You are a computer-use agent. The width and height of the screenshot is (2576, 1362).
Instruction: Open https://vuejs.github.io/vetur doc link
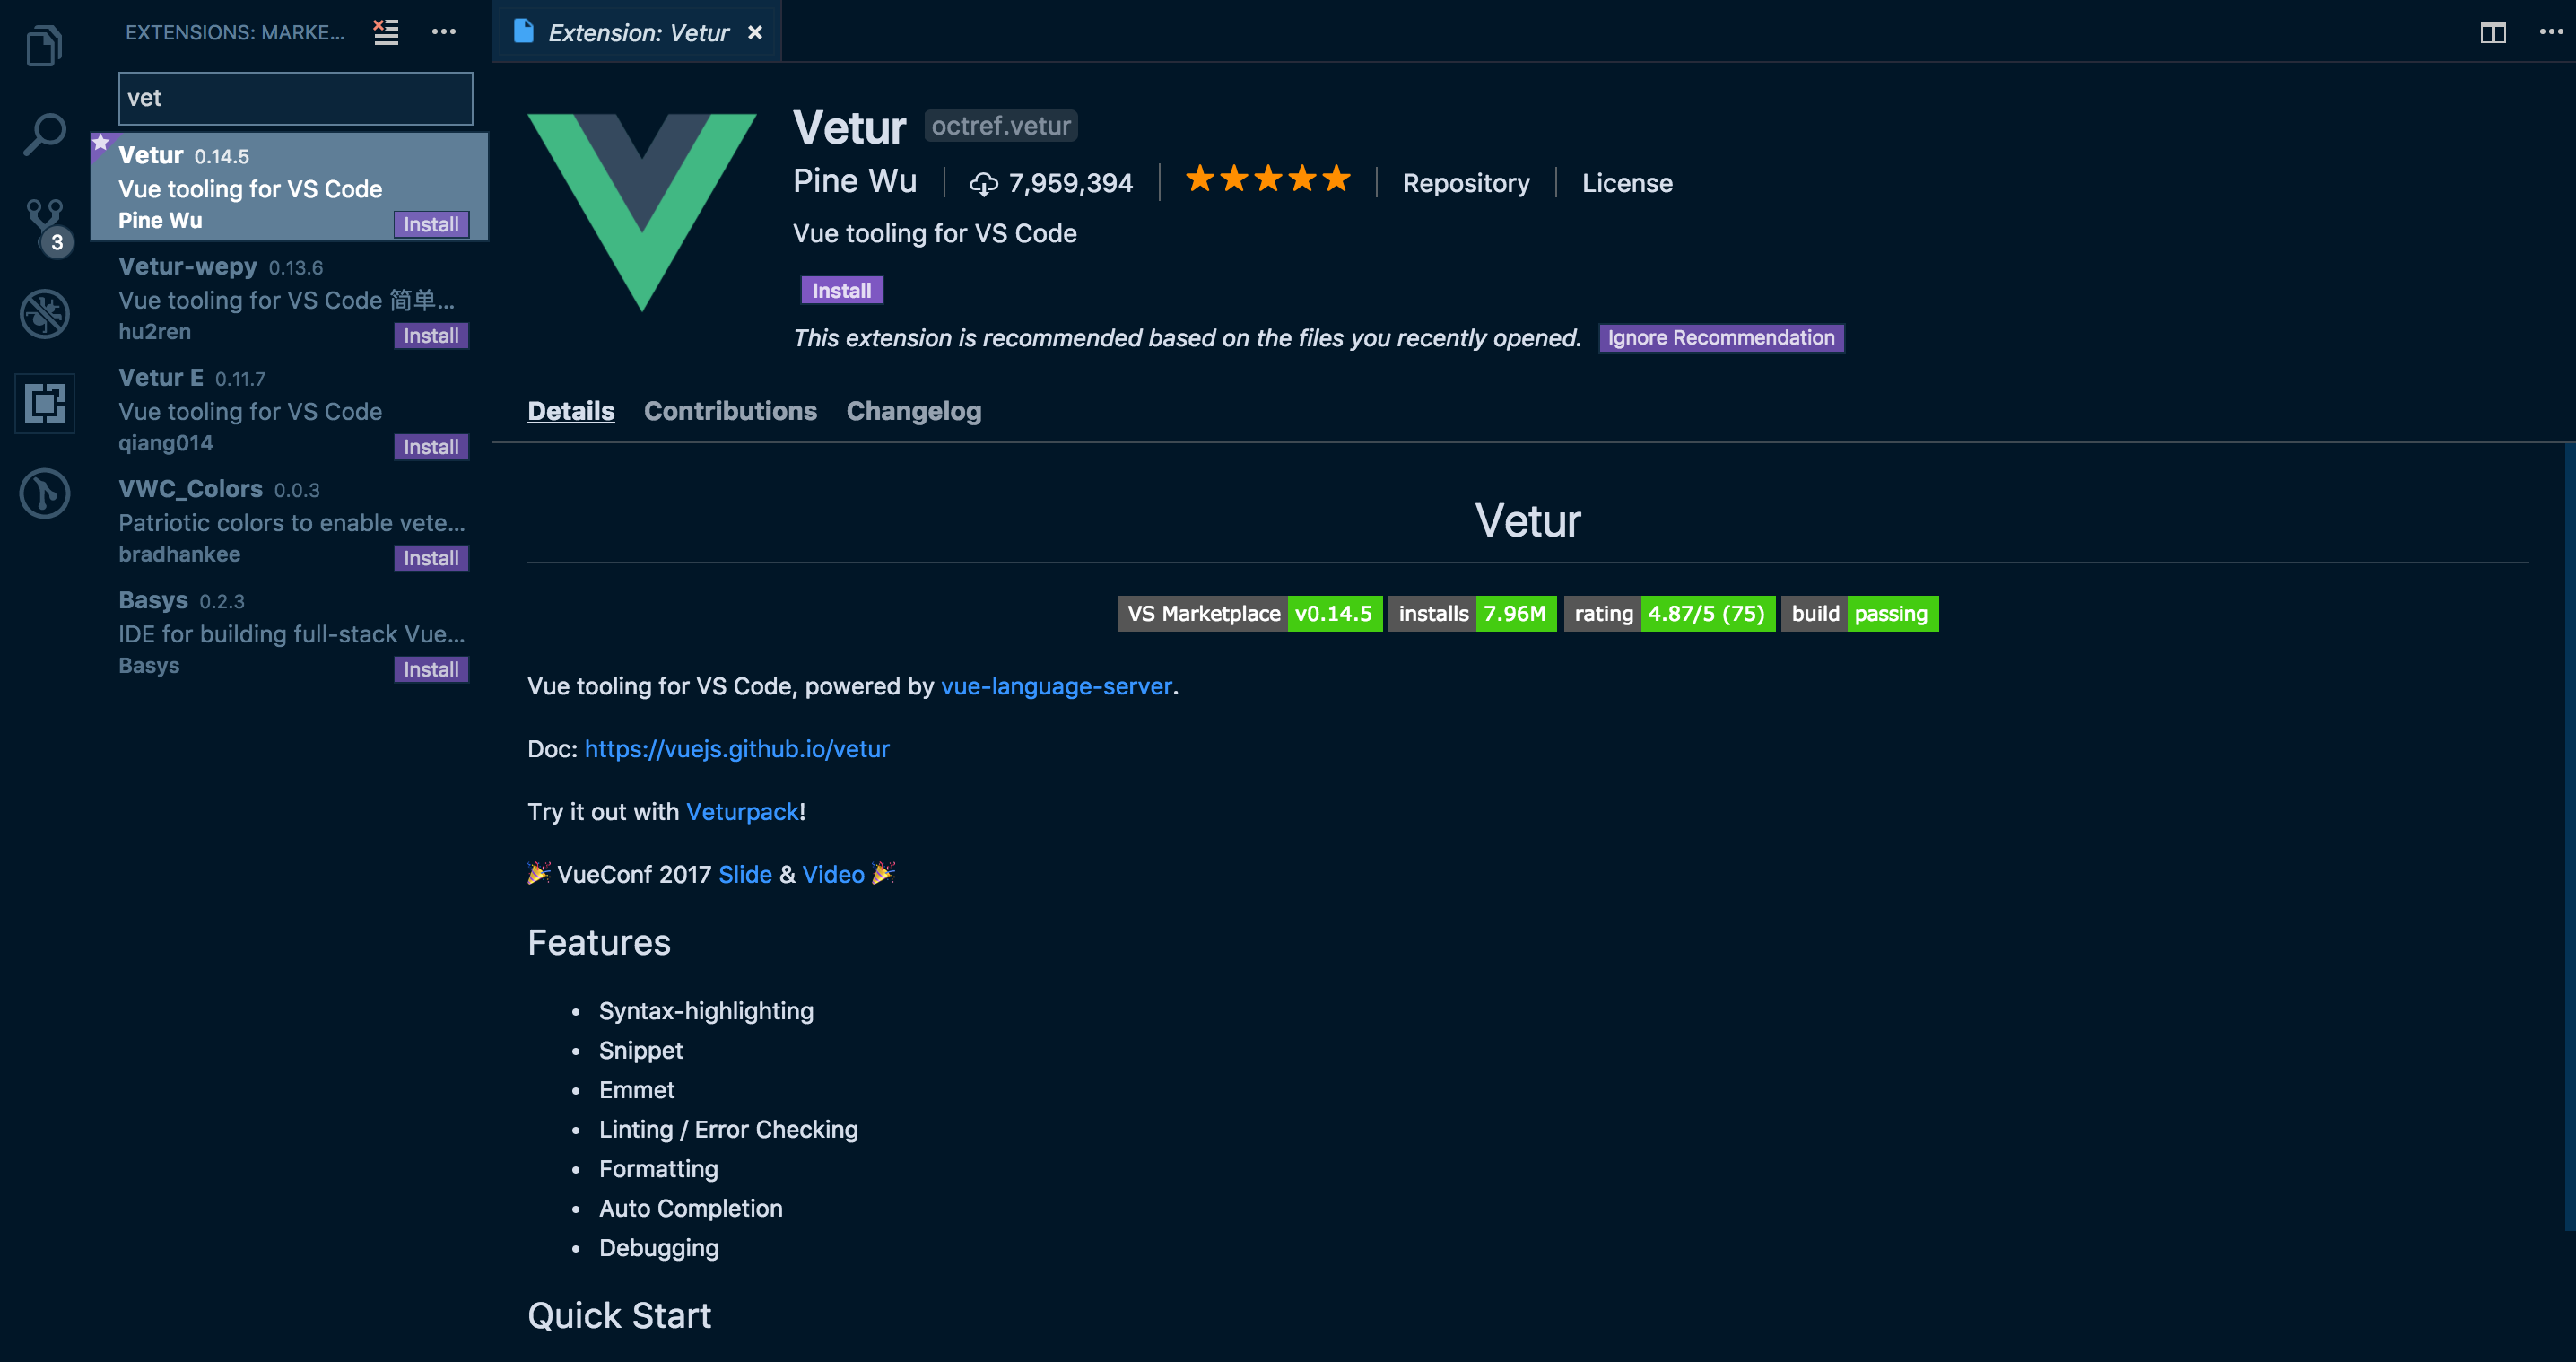[736, 749]
